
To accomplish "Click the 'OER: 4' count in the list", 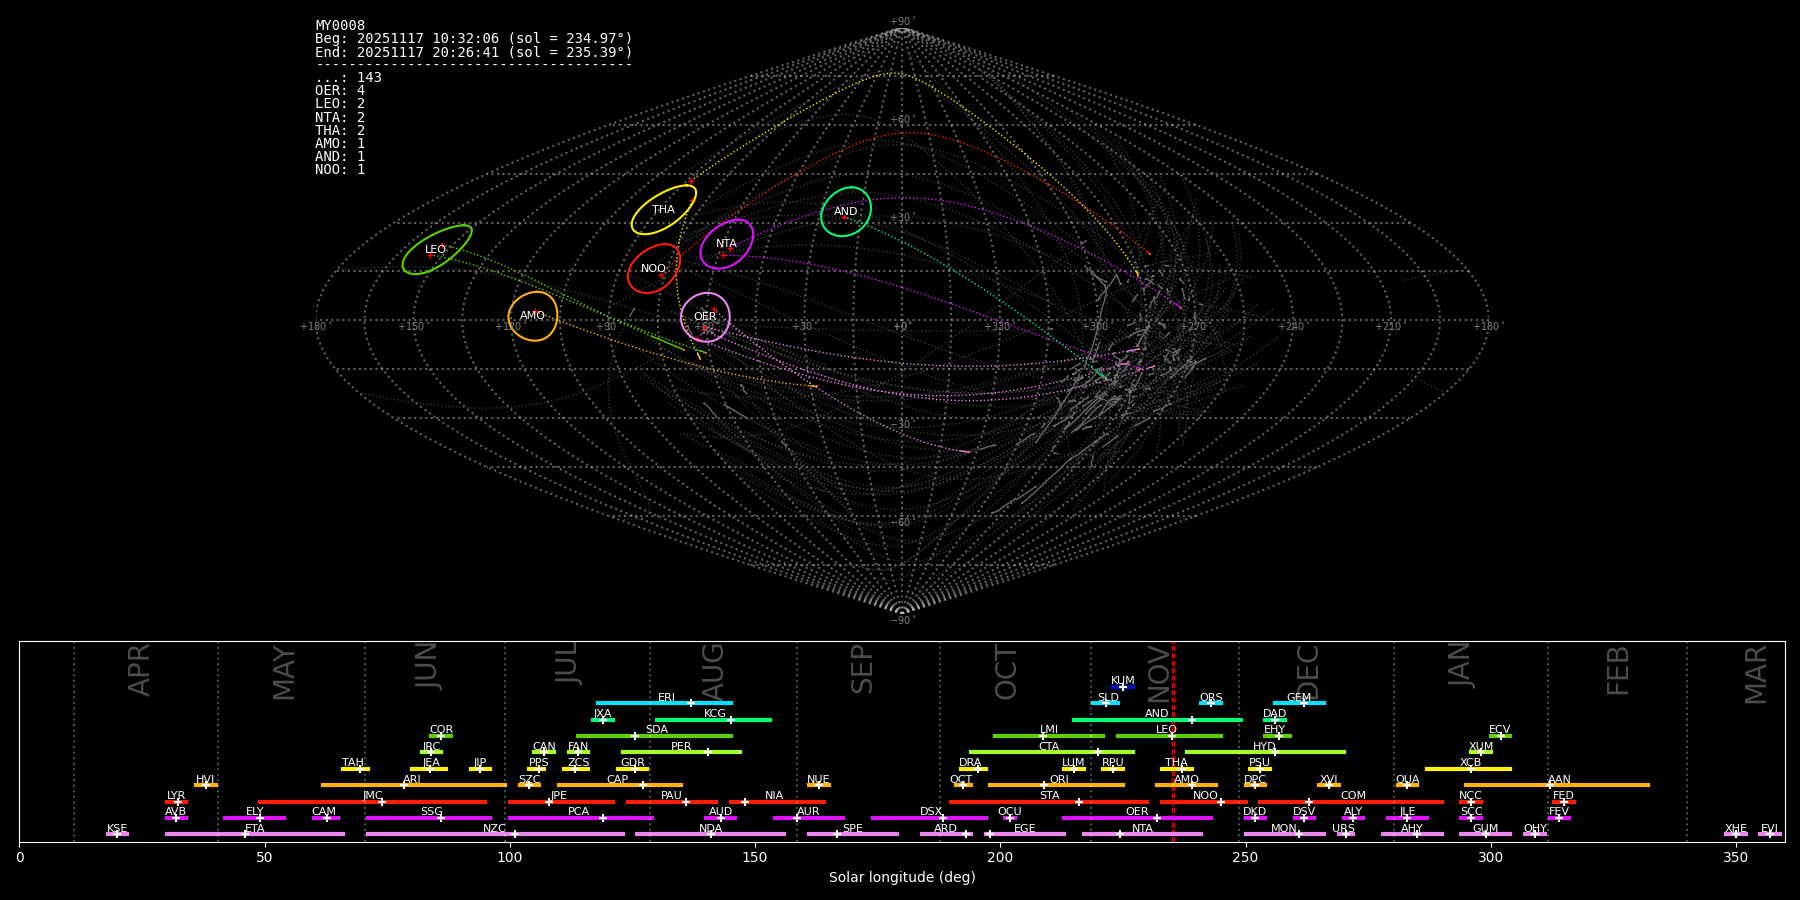I will tap(340, 91).
